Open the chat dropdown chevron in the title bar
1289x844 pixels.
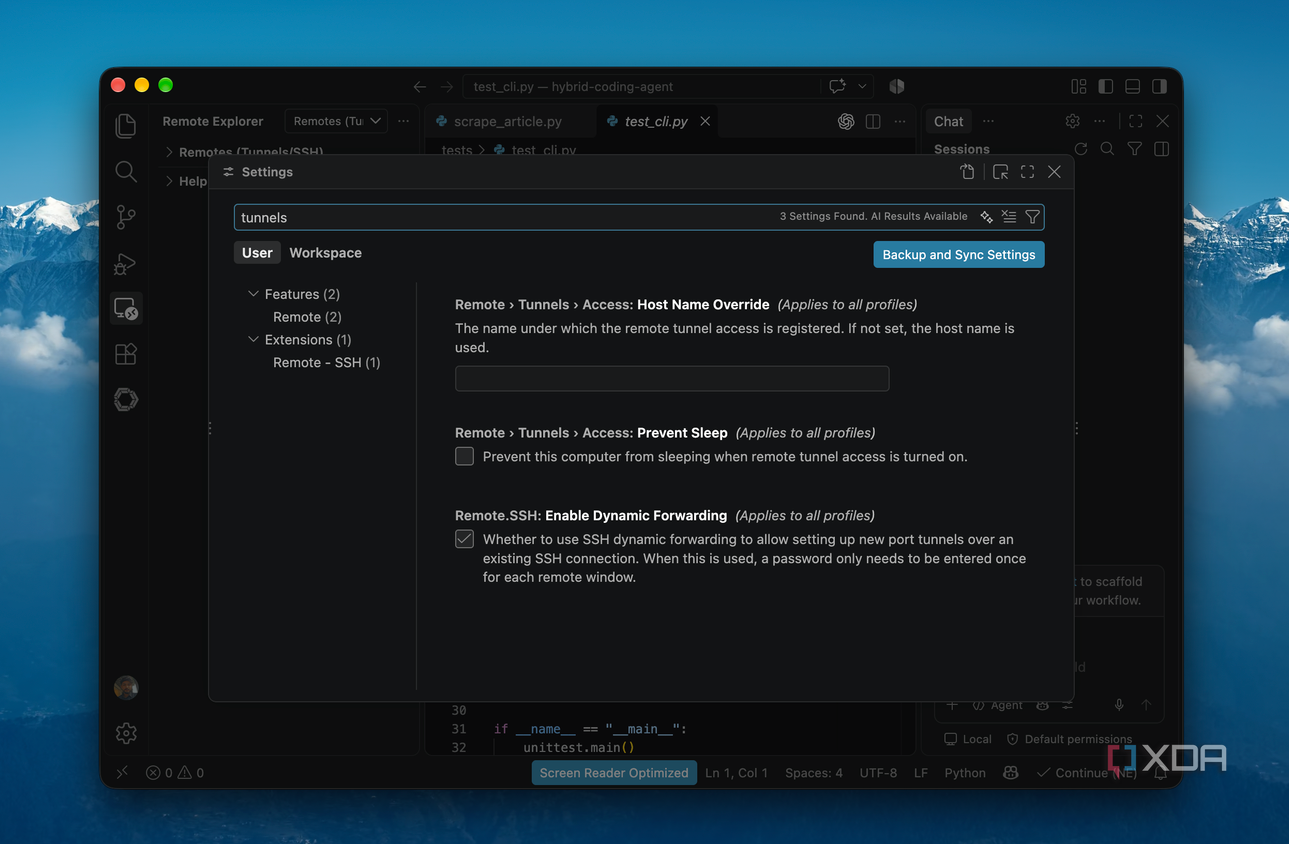(862, 87)
